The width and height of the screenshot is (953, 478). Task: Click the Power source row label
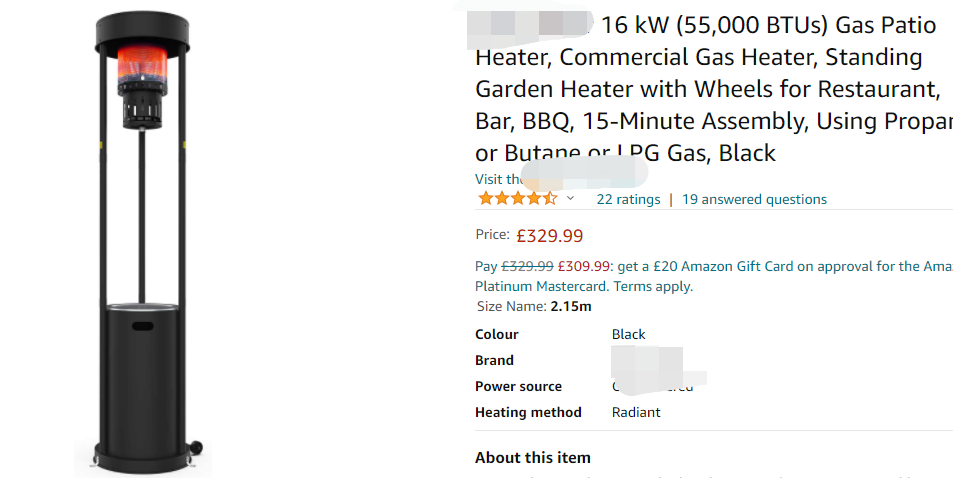518,386
